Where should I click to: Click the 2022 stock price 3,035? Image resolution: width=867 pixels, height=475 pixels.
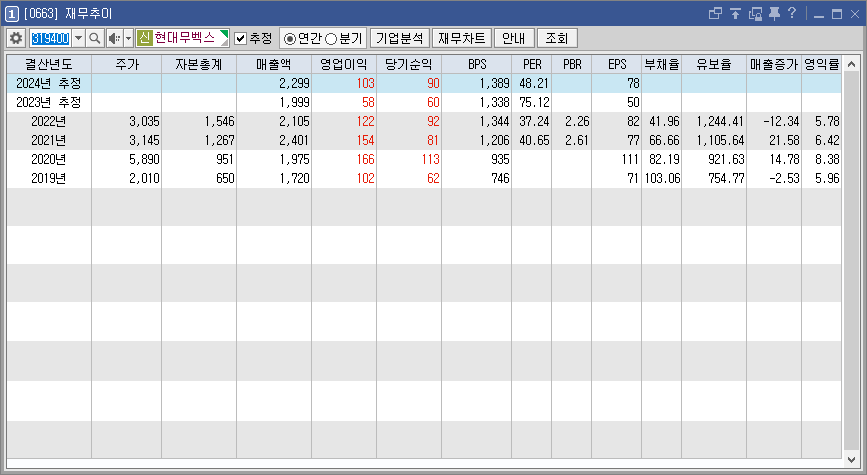[x=144, y=121]
